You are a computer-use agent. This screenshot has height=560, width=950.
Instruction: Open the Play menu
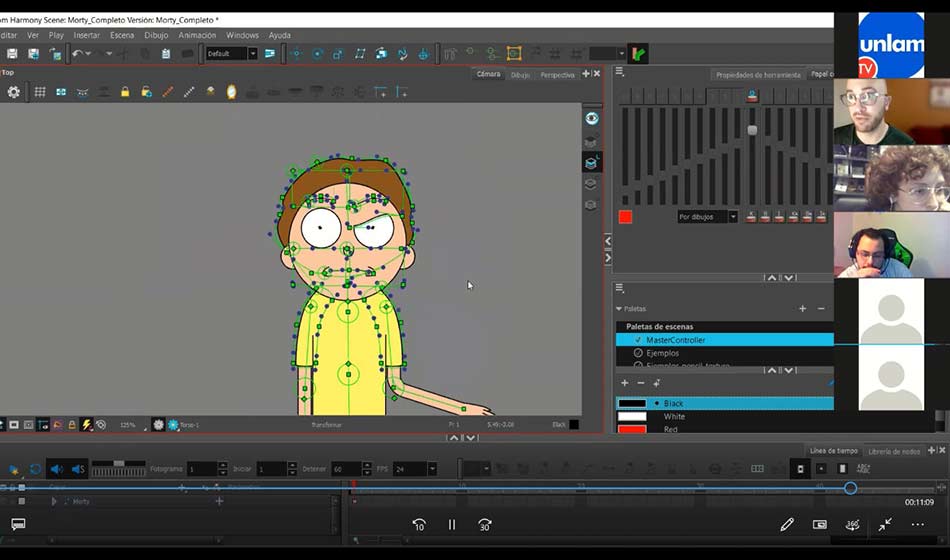(56, 35)
